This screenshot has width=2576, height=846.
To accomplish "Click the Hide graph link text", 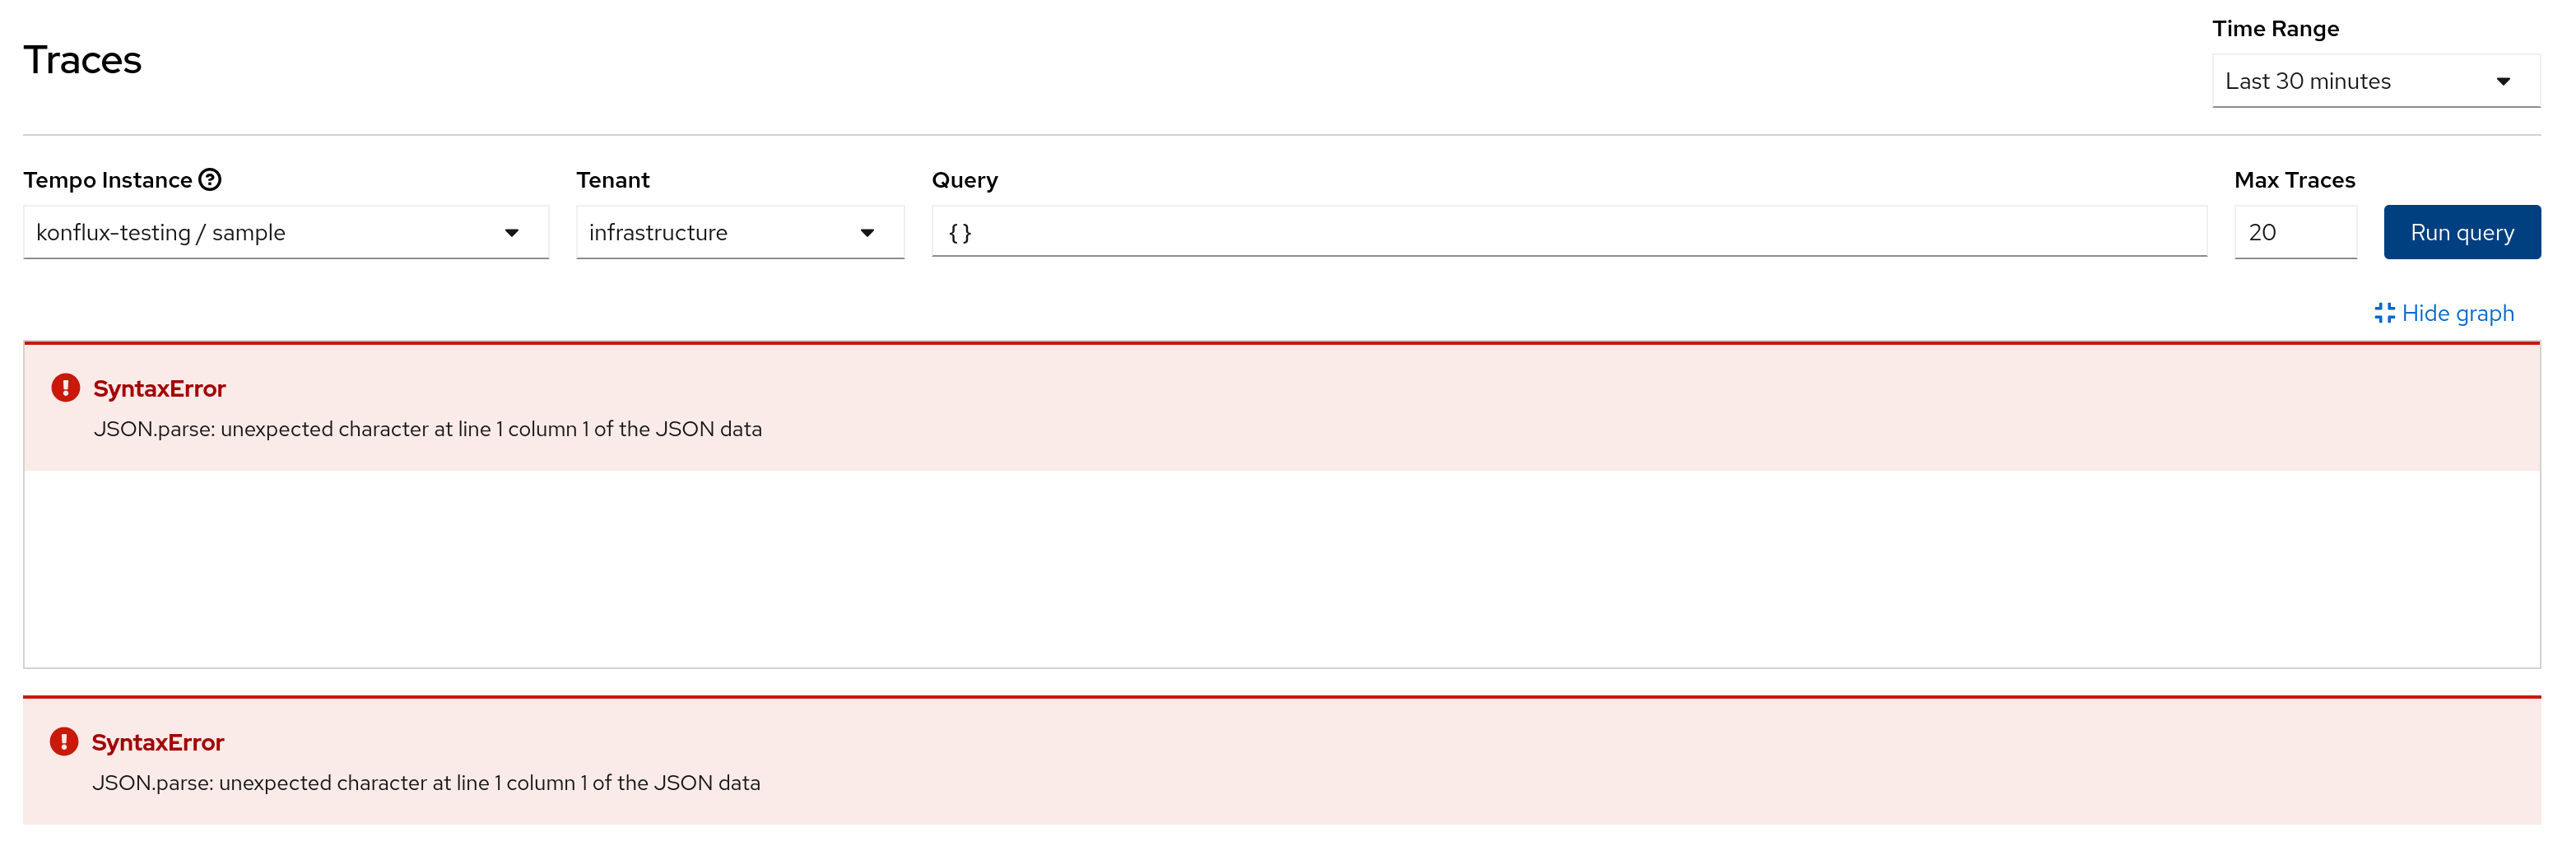I will point(2457,313).
